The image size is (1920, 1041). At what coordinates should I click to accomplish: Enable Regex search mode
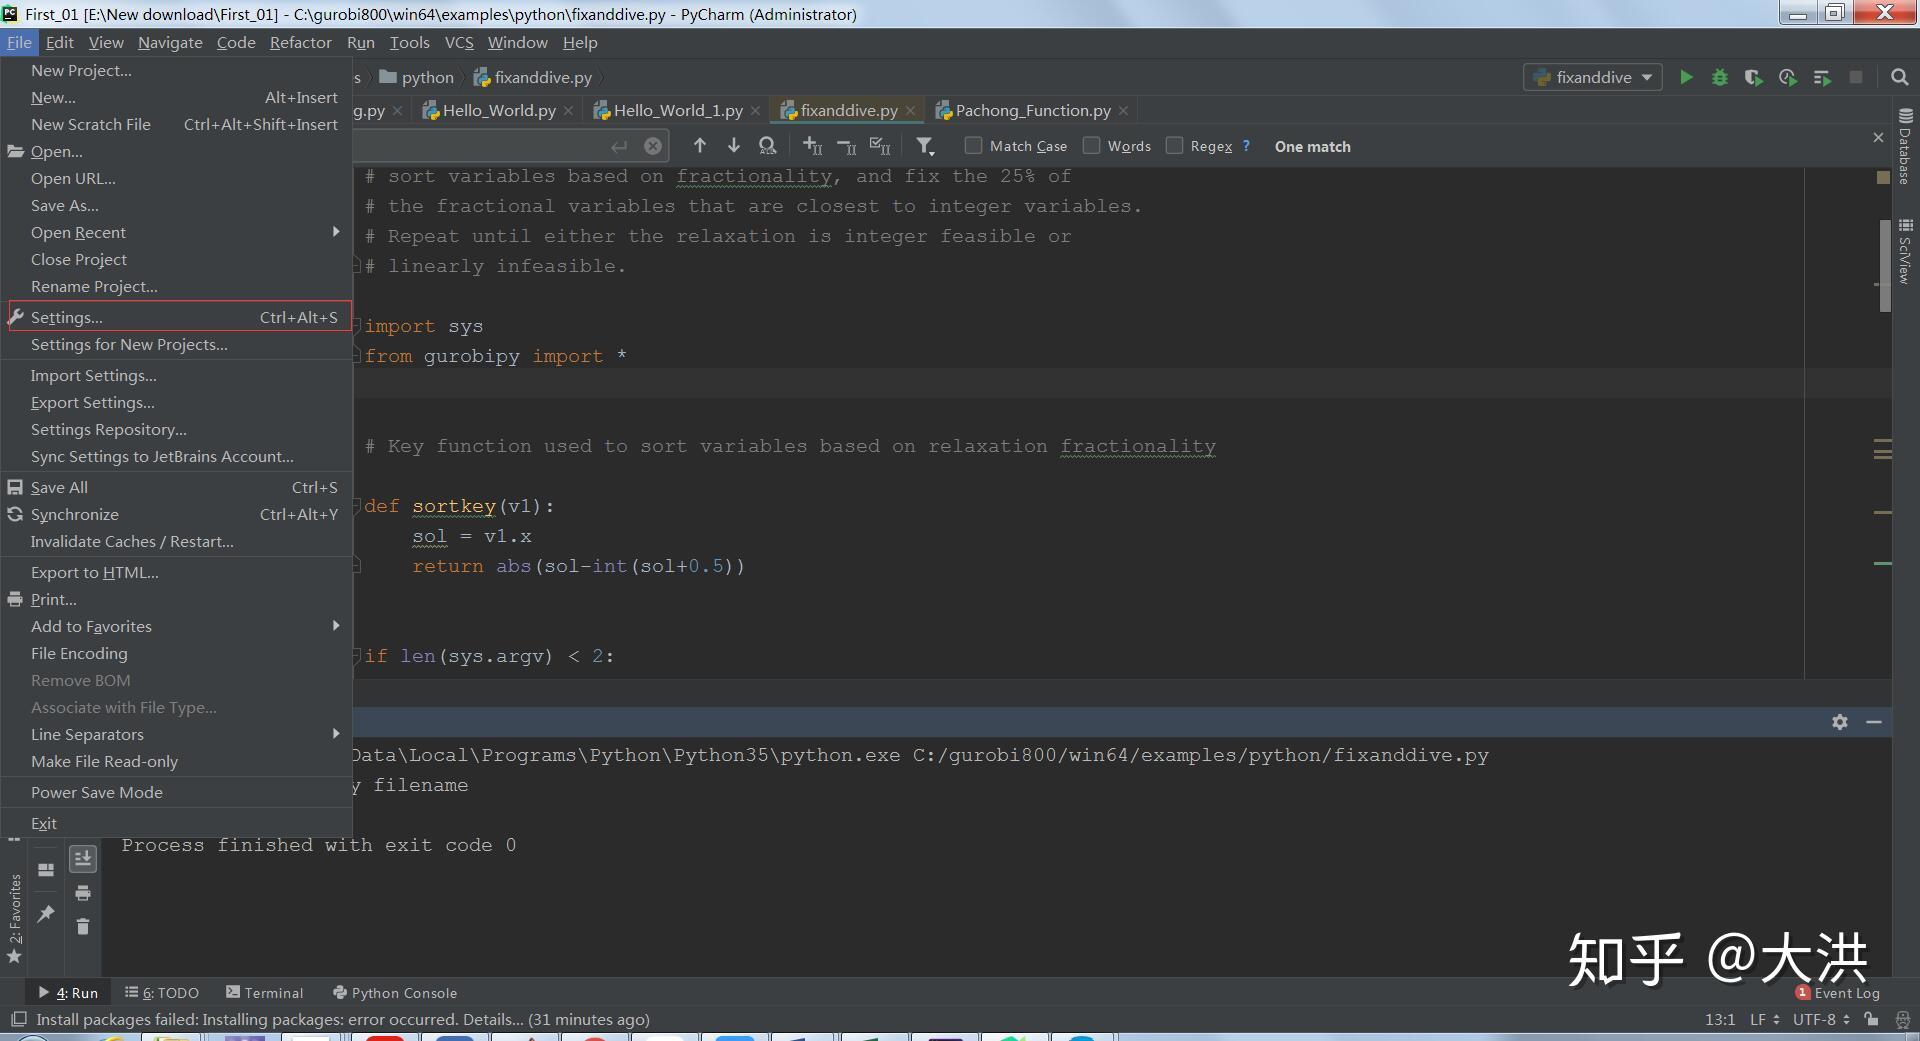(1175, 145)
